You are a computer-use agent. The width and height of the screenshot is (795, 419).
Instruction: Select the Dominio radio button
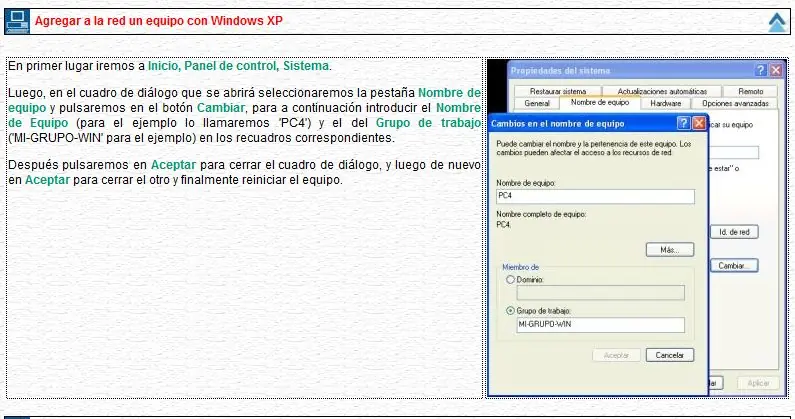tap(511, 280)
